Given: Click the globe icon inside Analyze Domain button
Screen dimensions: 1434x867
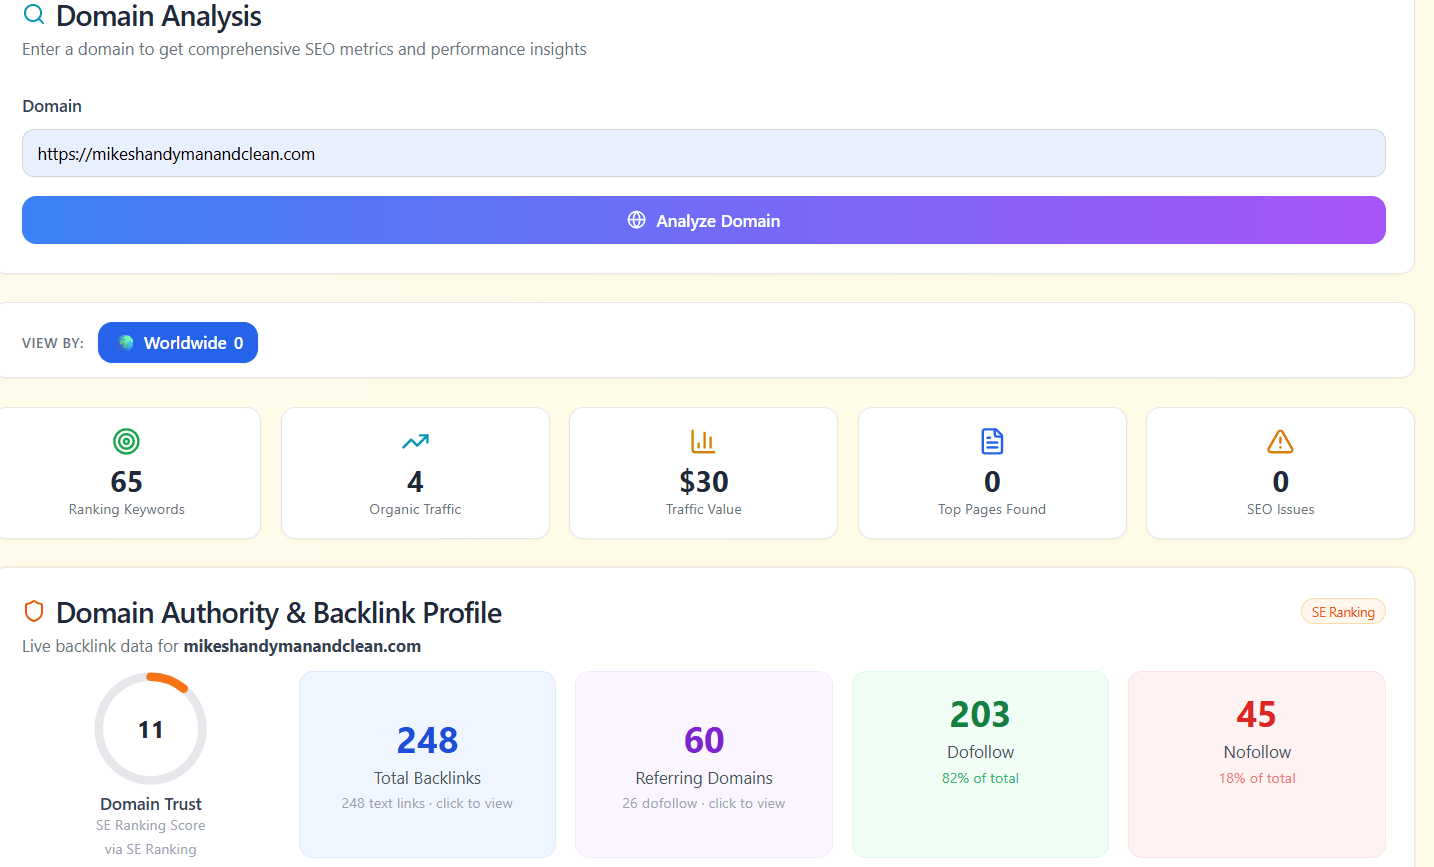Looking at the screenshot, I should click(x=637, y=220).
